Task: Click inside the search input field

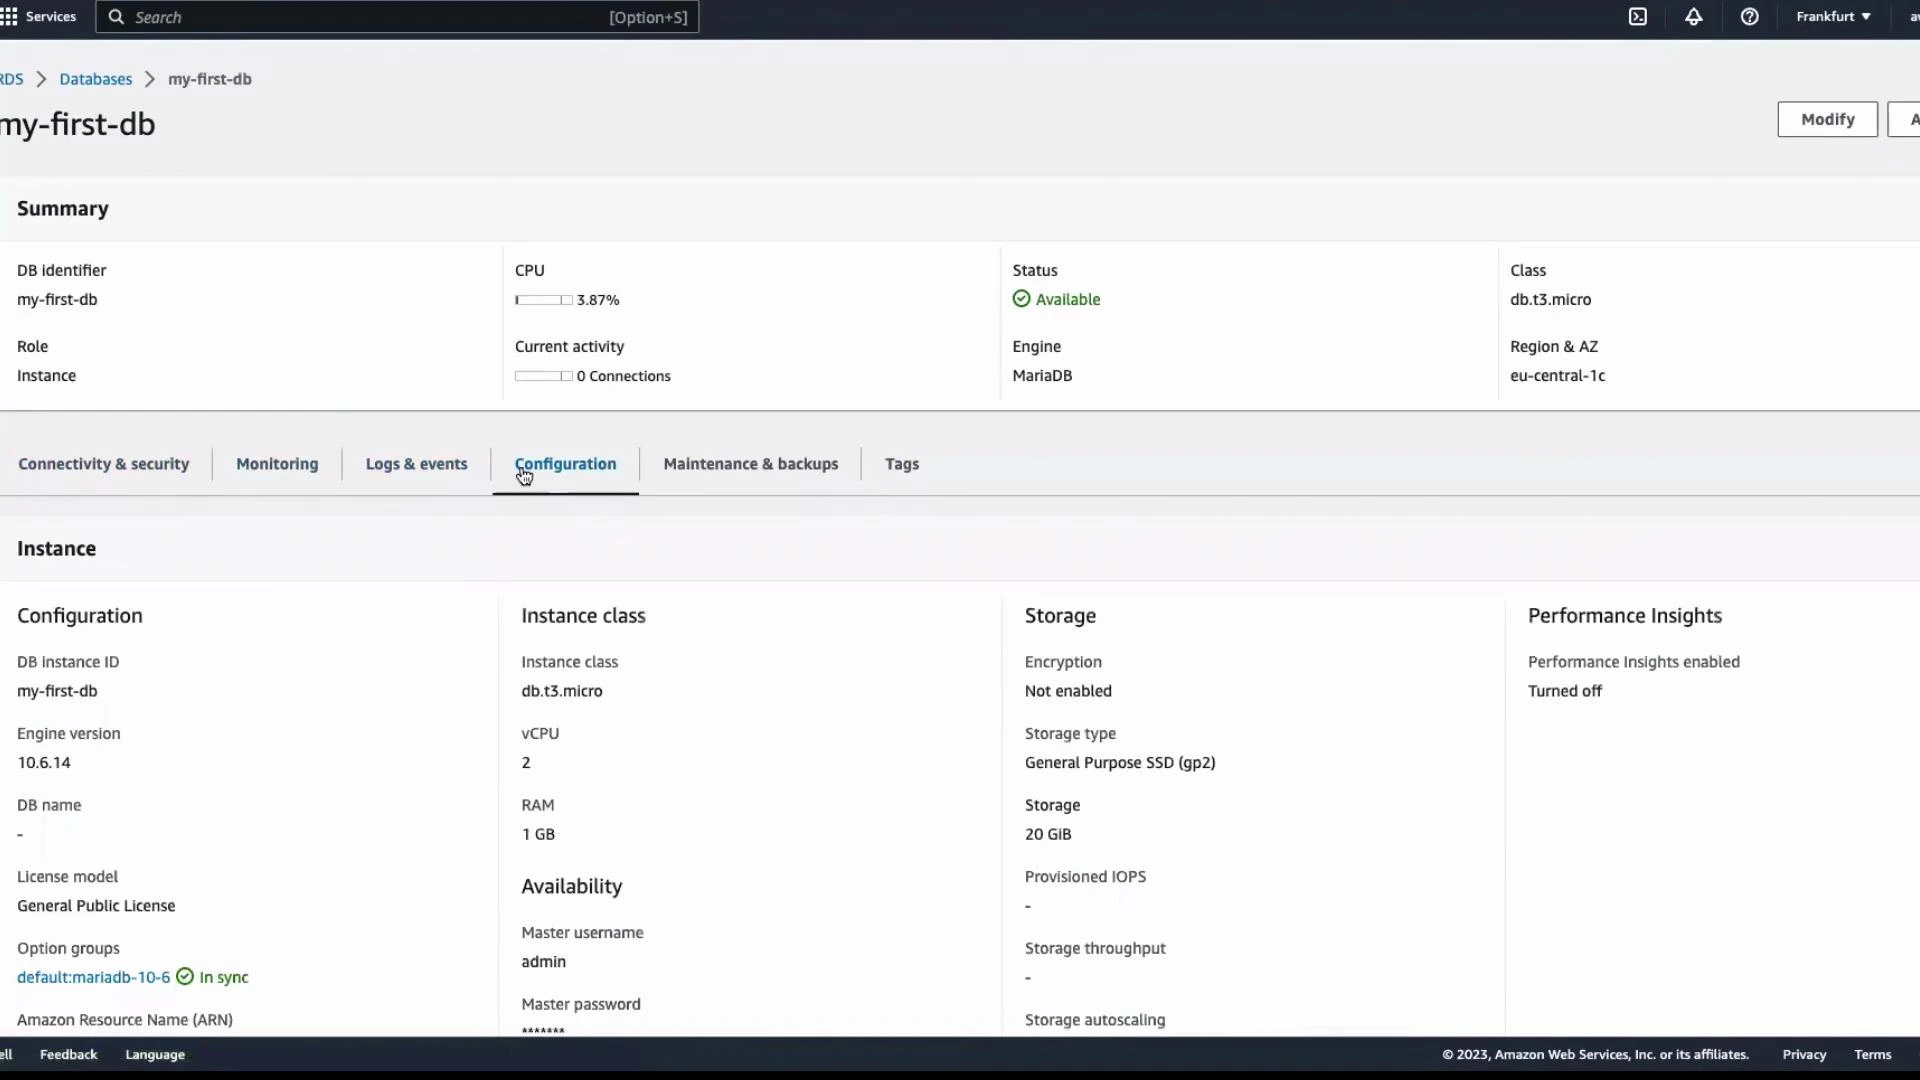Action: click(x=350, y=17)
